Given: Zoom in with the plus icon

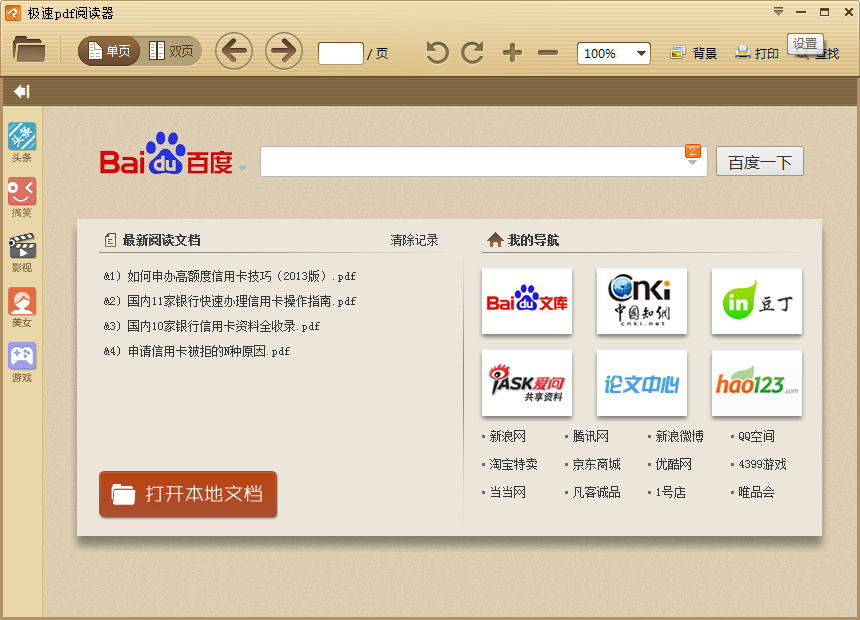Looking at the screenshot, I should [512, 53].
